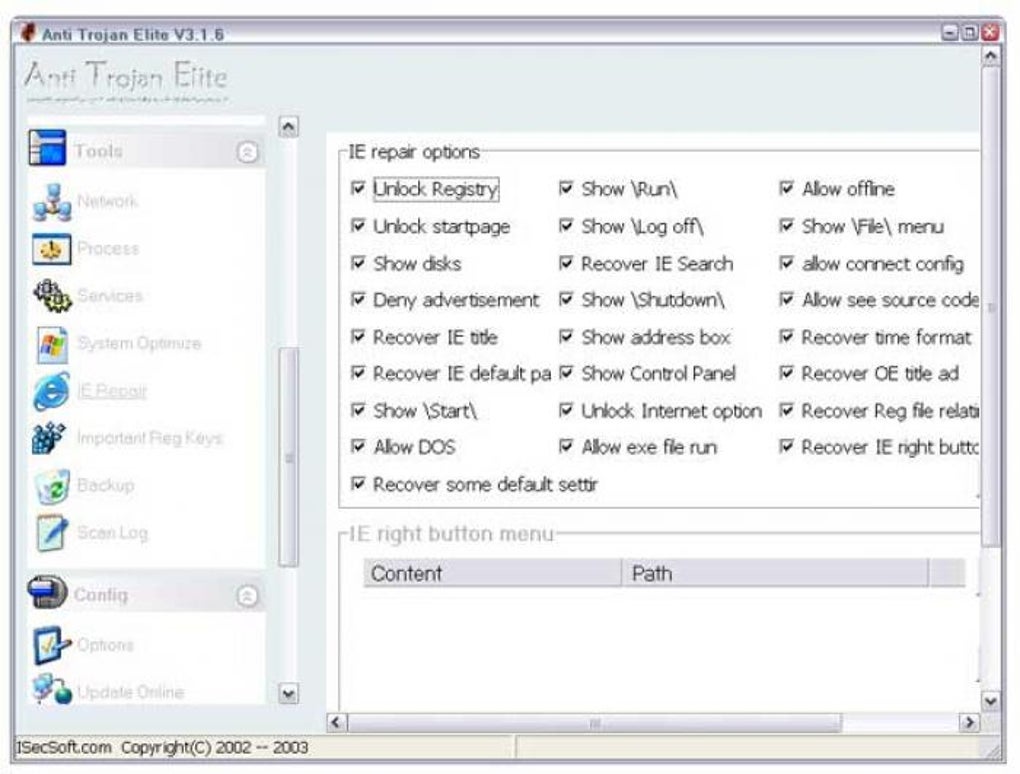Click the sidebar vertical scrollbar thumb

[x=288, y=457]
